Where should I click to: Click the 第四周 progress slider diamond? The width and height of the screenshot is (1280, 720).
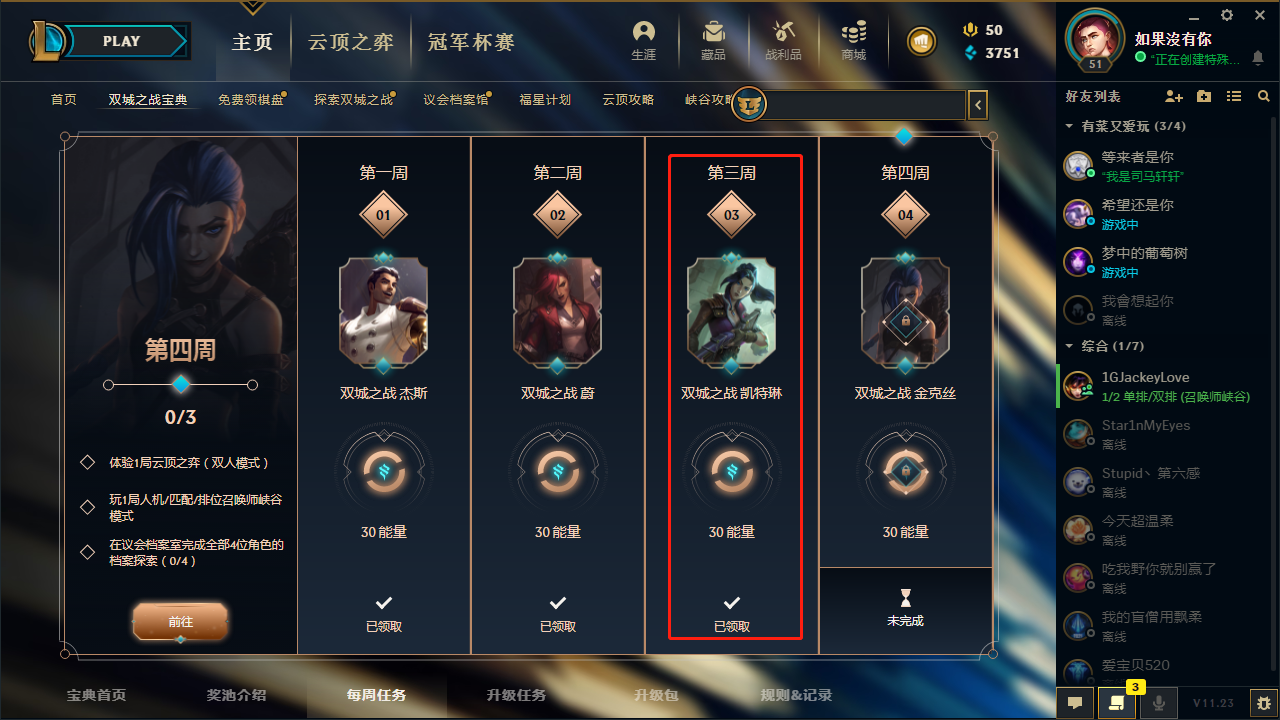tap(181, 384)
